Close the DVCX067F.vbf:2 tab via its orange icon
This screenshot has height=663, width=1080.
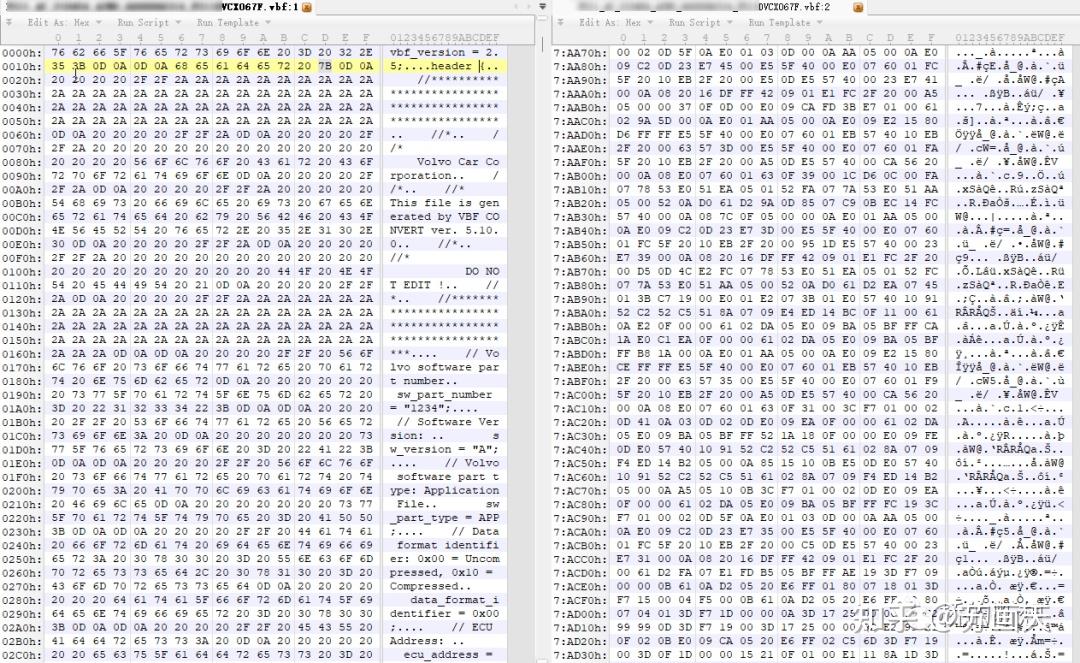(858, 8)
